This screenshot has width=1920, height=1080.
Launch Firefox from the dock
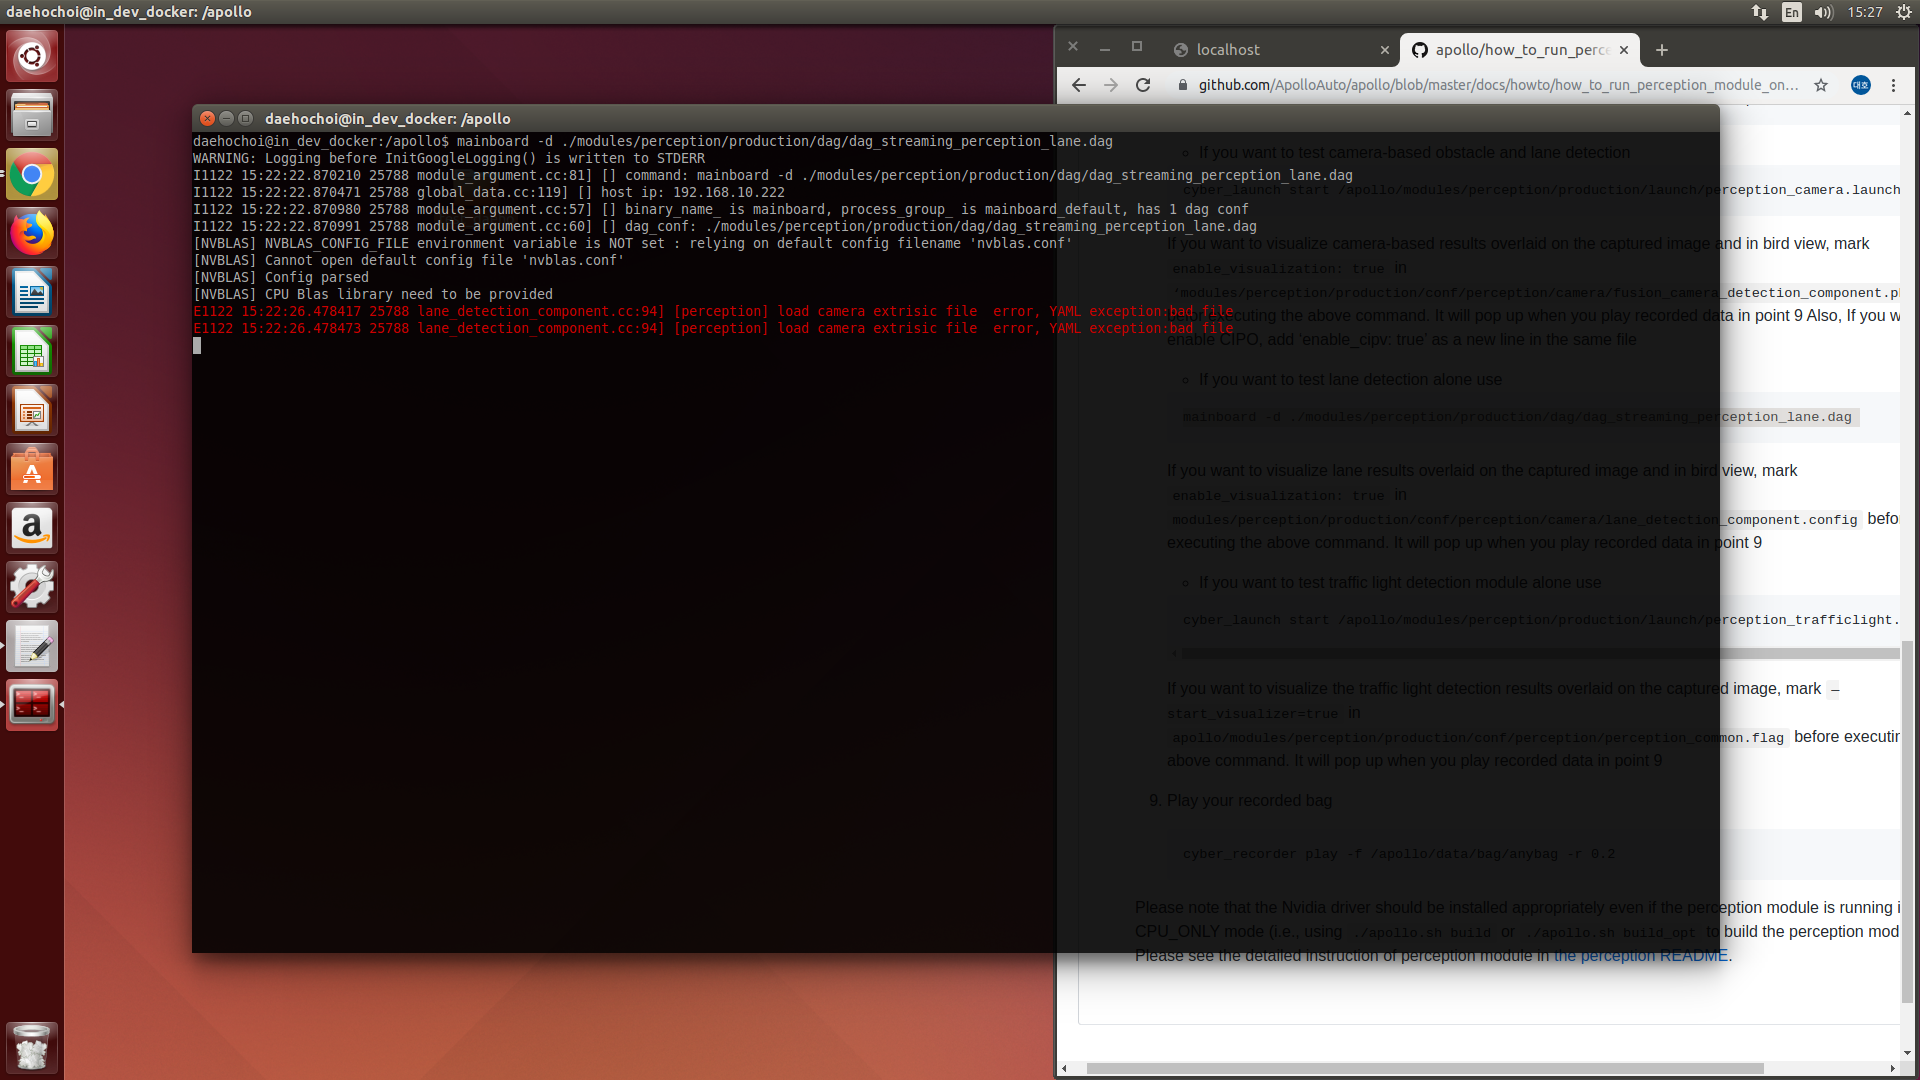coord(31,232)
